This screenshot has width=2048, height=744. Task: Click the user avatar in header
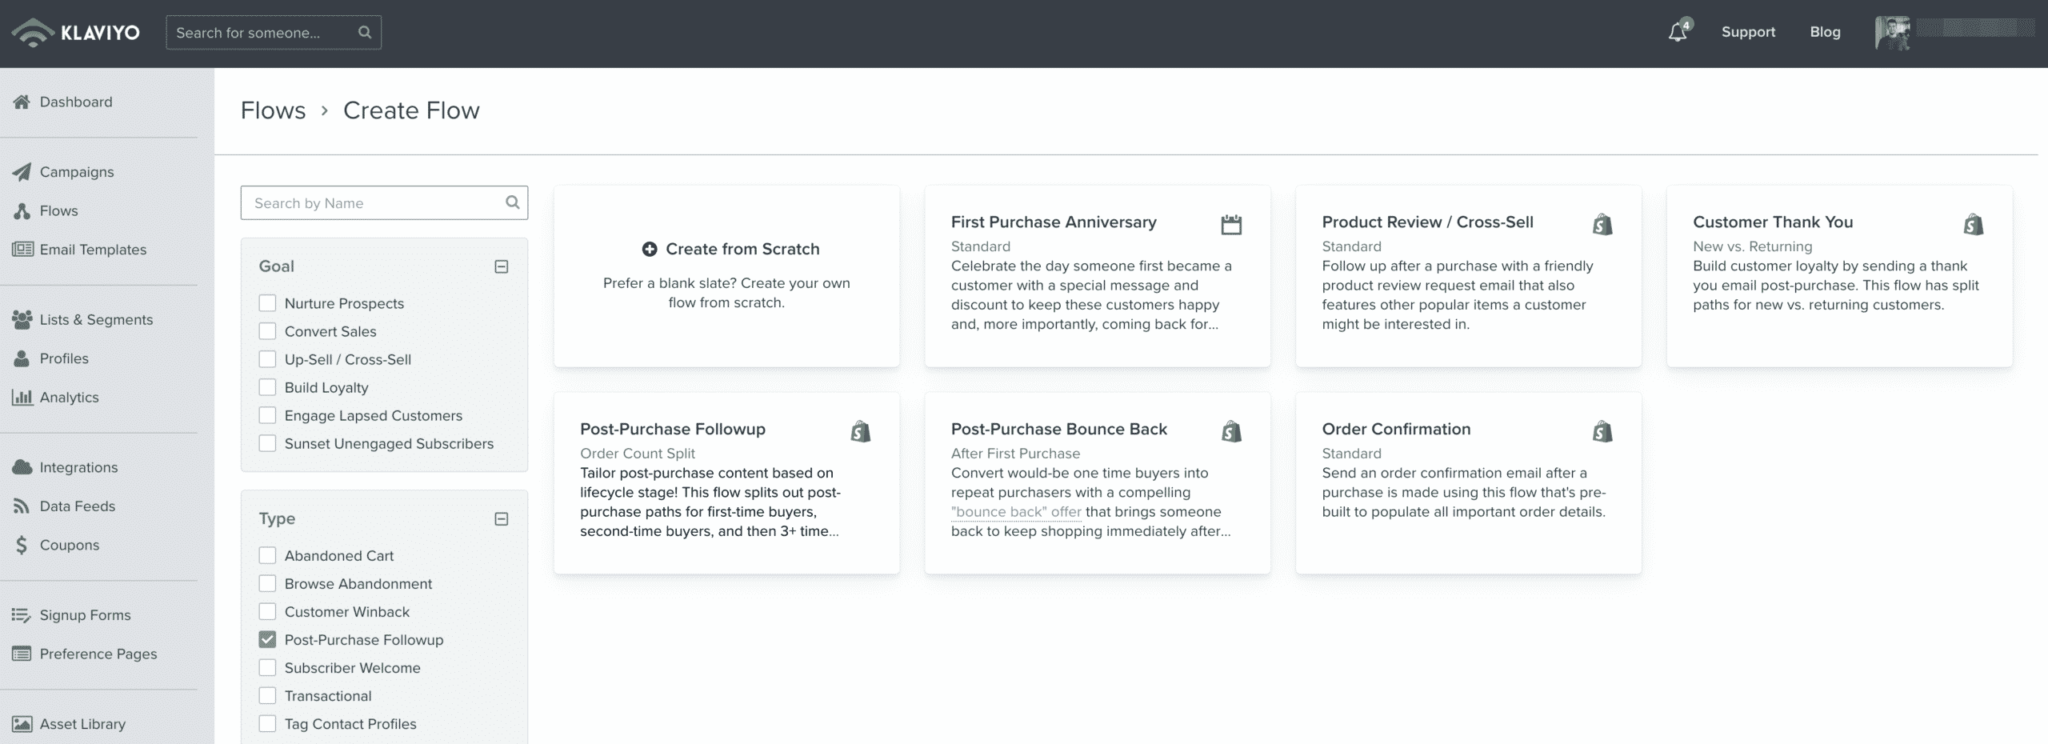pos(1892,32)
